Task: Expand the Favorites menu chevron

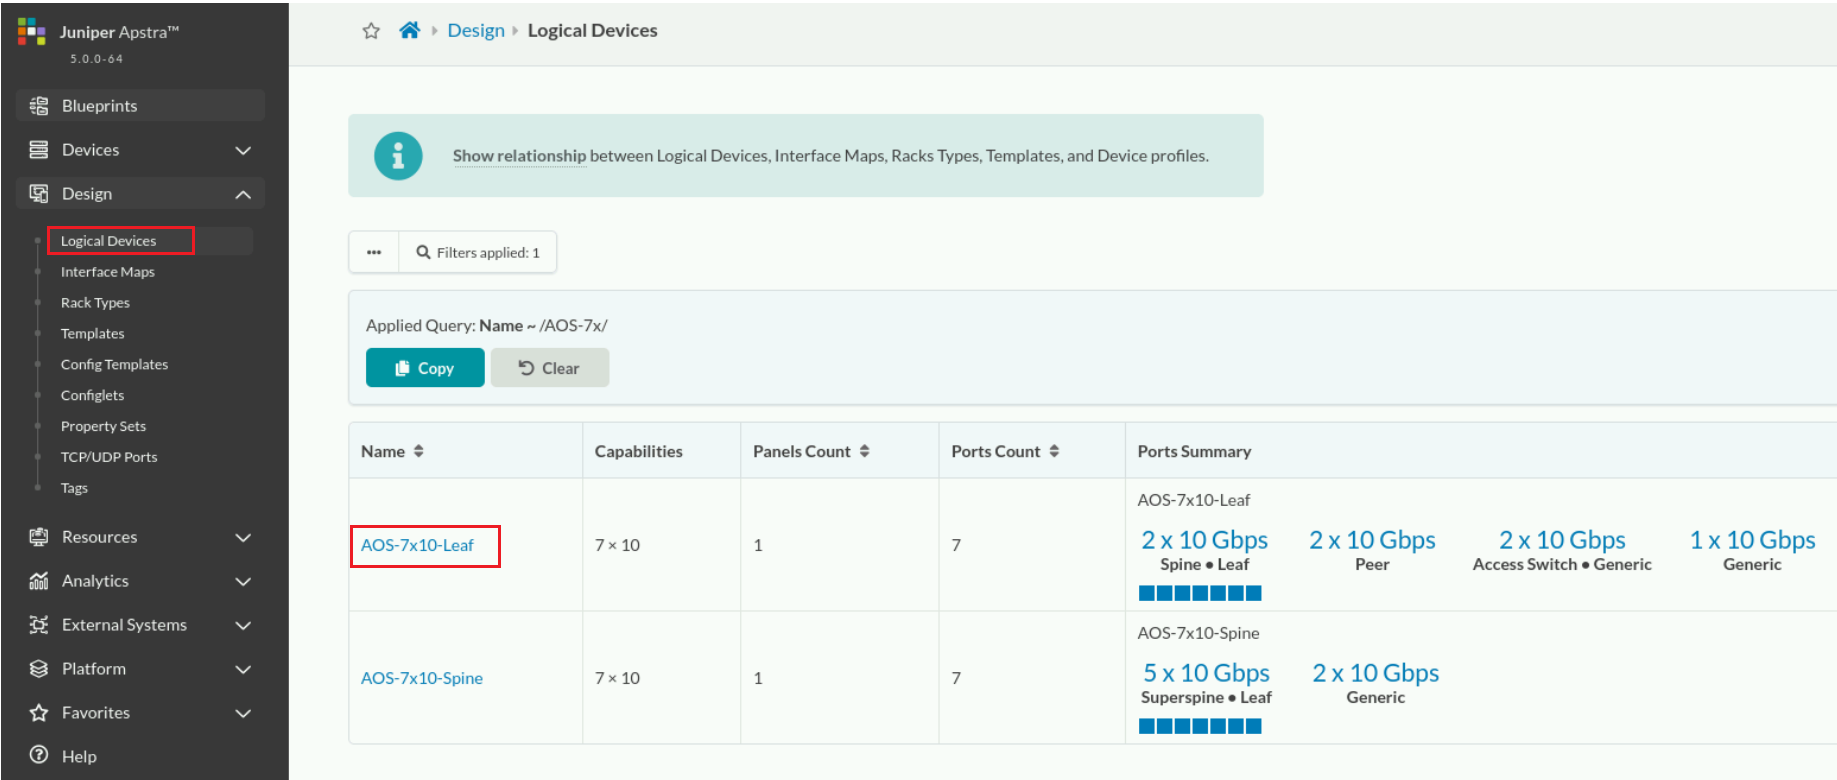Action: click(x=243, y=713)
